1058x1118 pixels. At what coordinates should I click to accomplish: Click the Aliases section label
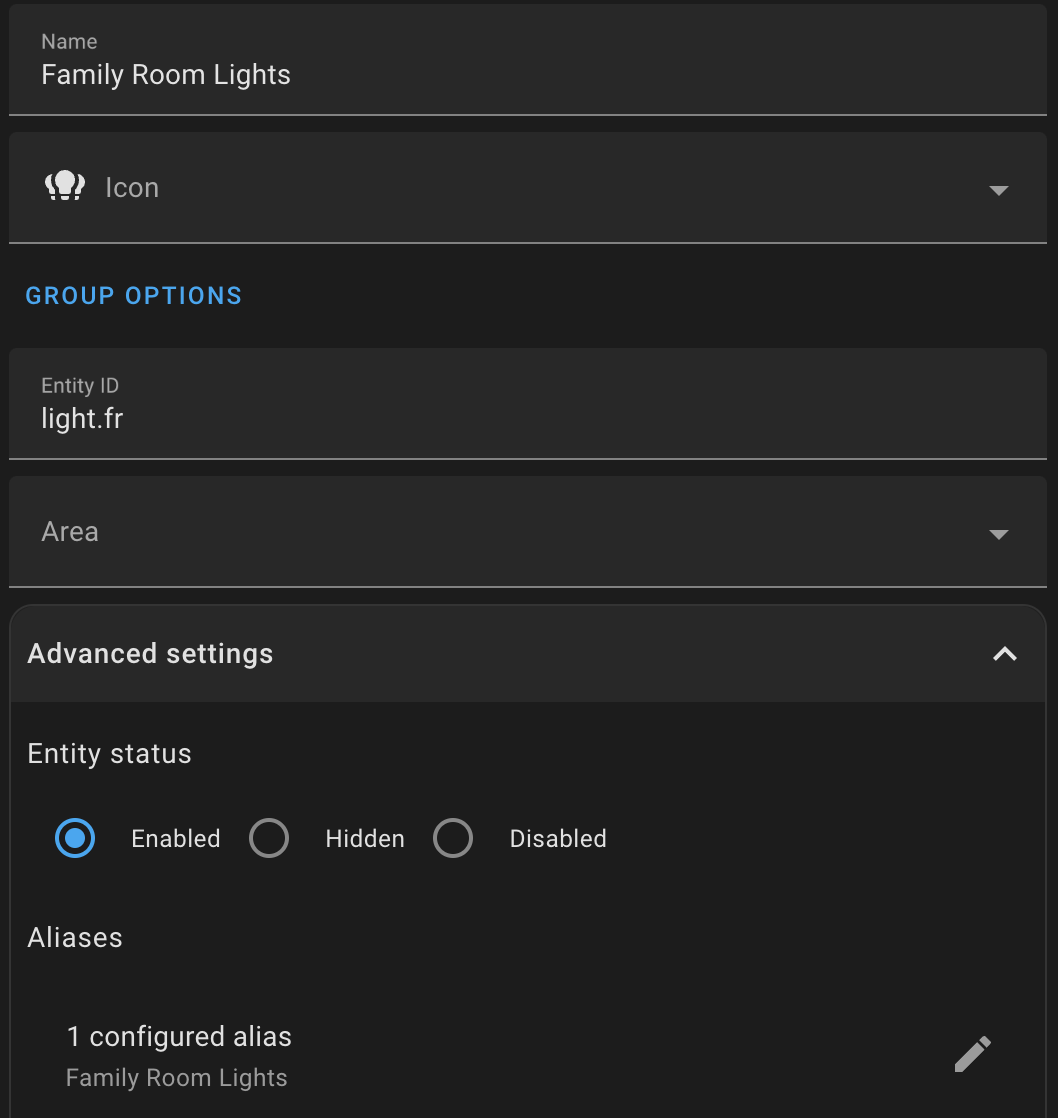74,937
